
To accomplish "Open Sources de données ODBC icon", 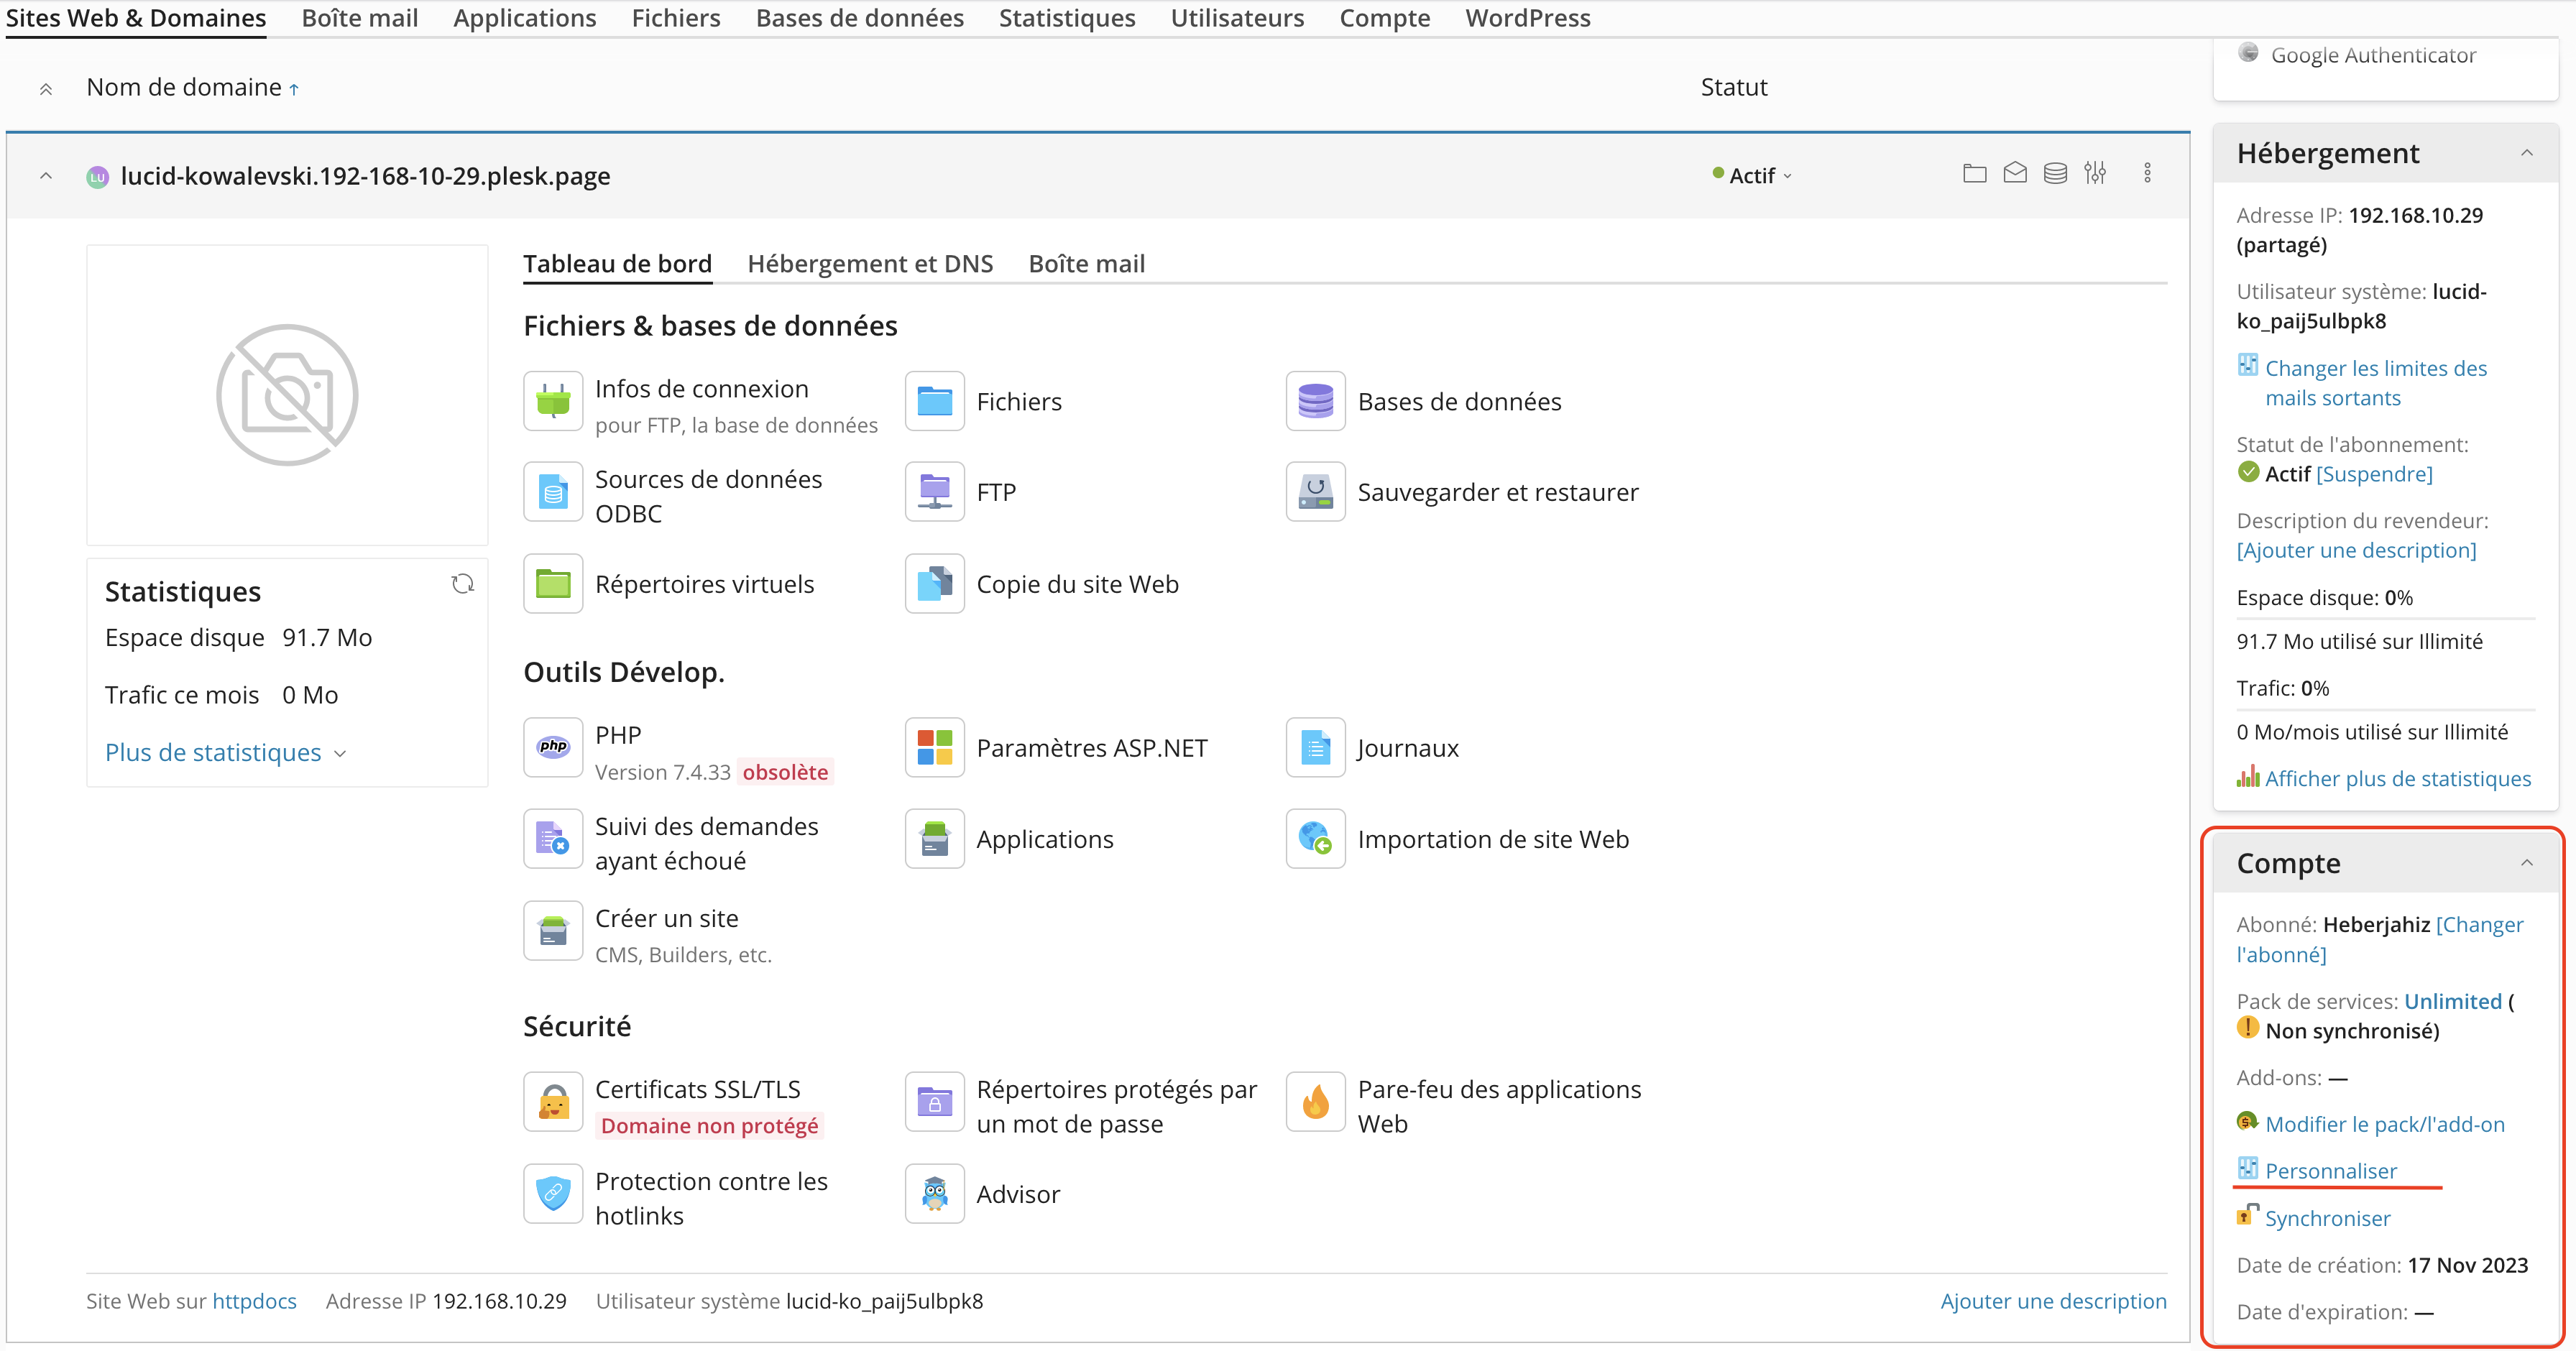I will (x=553, y=492).
